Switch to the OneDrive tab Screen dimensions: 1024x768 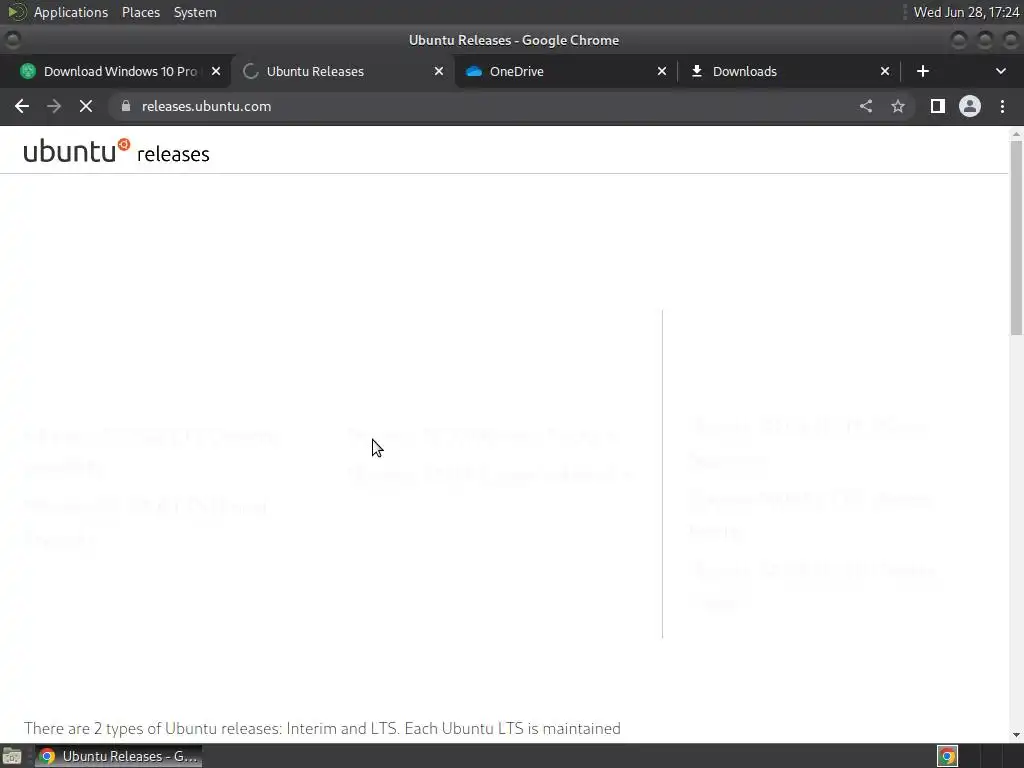(566, 71)
